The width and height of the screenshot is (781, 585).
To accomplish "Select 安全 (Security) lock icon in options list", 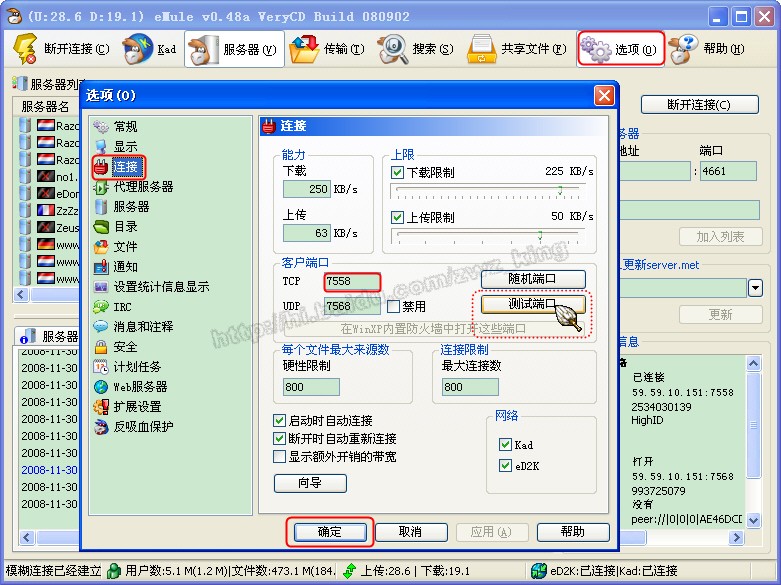I will pyautogui.click(x=101, y=347).
